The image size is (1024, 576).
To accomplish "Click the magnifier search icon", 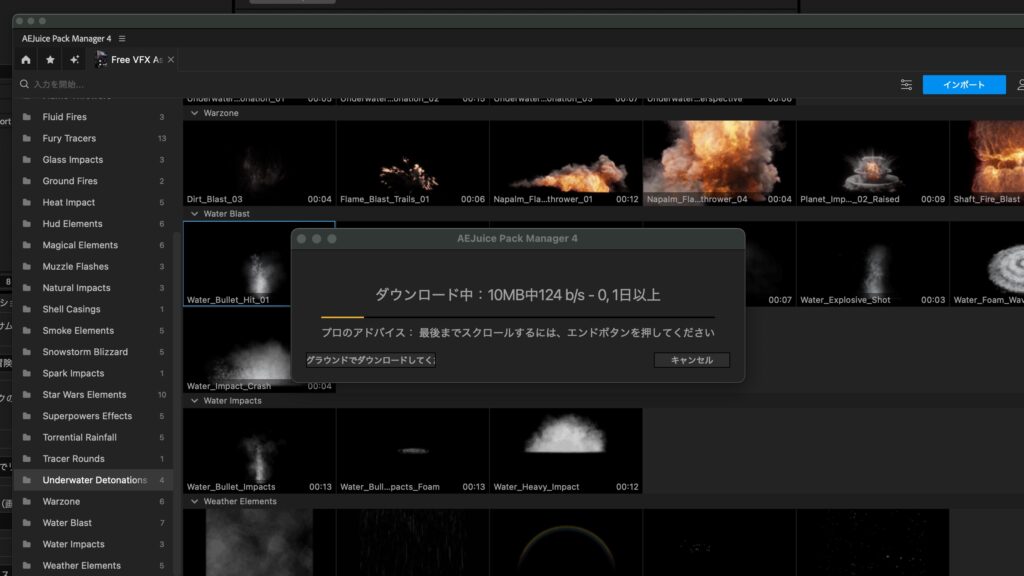I will pyautogui.click(x=24, y=84).
